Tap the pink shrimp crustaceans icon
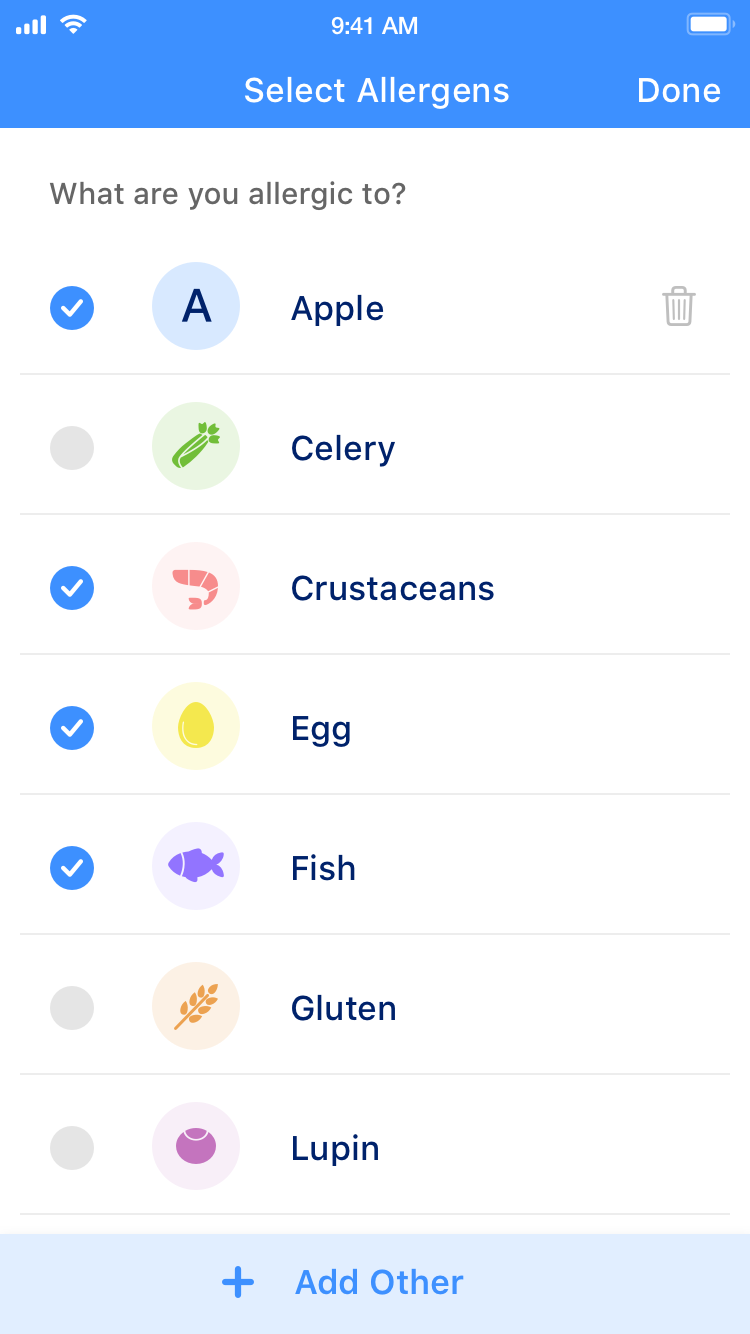This screenshot has width=750, height=1334. (196, 586)
